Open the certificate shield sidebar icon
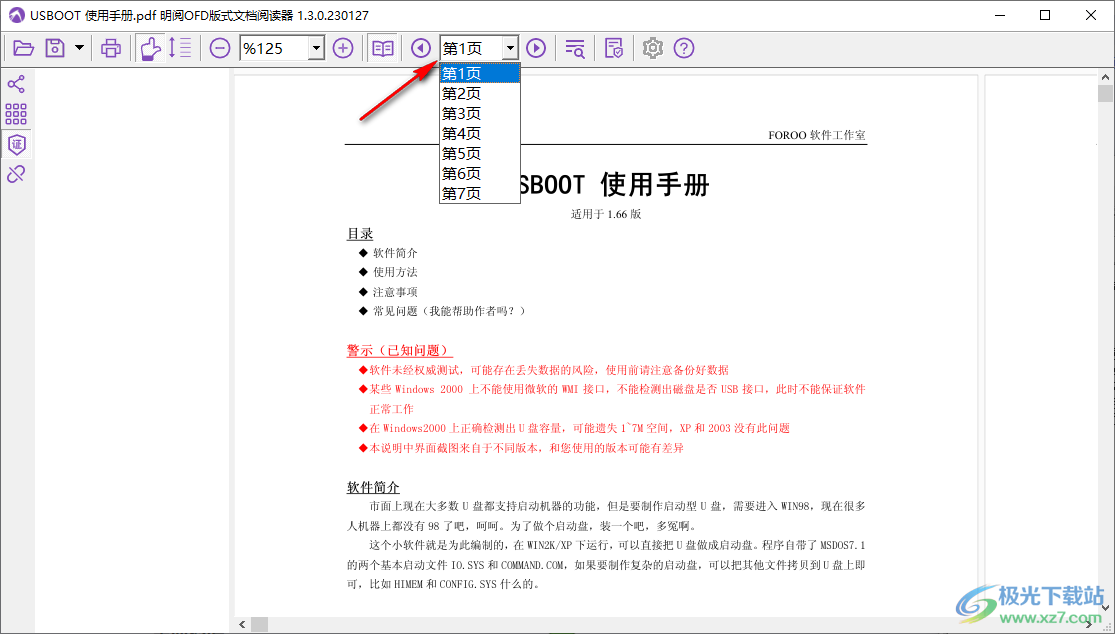This screenshot has height=634, width=1115. pyautogui.click(x=16, y=144)
